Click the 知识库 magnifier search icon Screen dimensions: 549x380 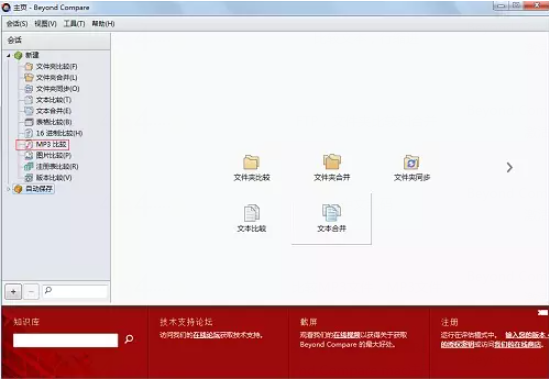tap(129, 339)
